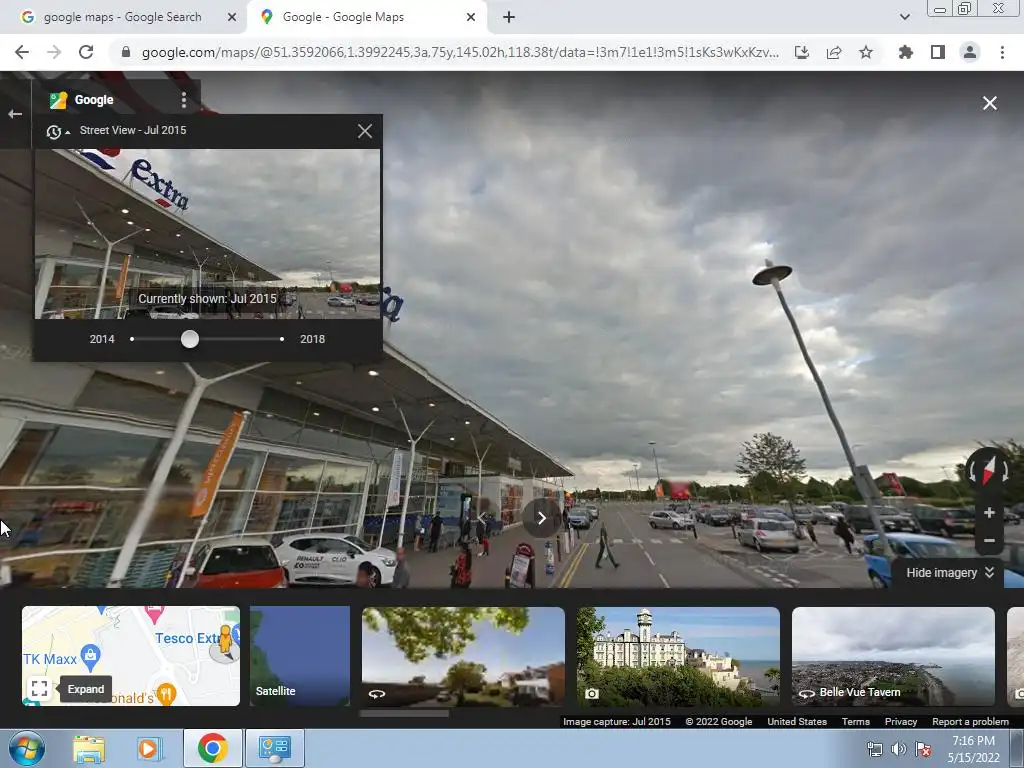
Task: Collapse the strip with Hide imagery
Action: click(950, 573)
